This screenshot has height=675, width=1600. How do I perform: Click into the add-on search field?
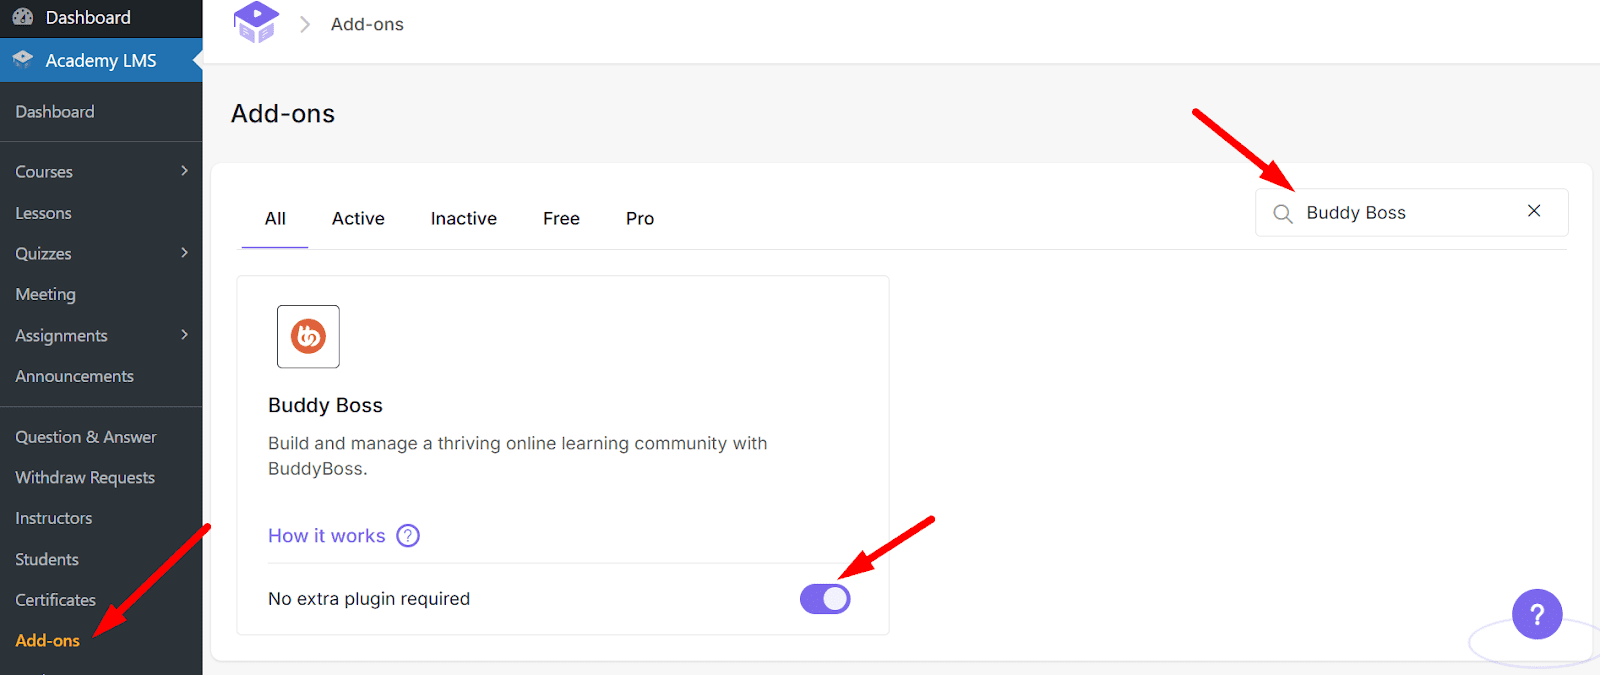pos(1410,213)
